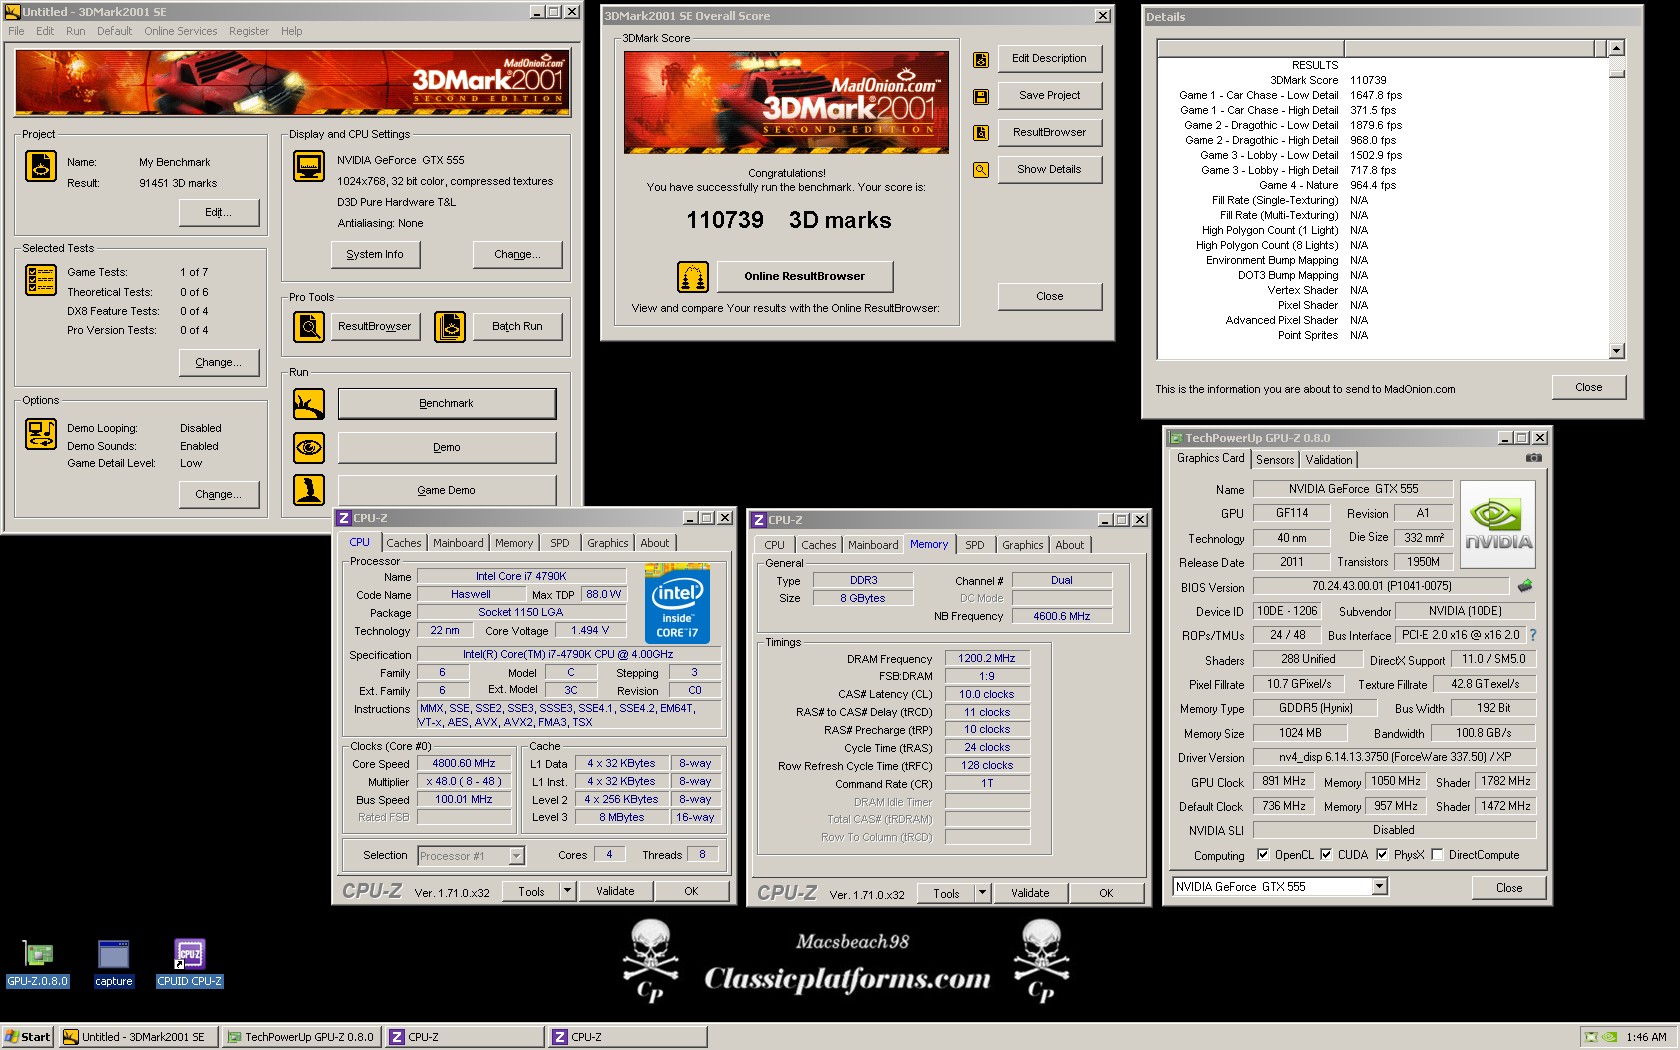
Task: Open the CPUID CPU-Z desktop shortcut
Action: tap(189, 963)
